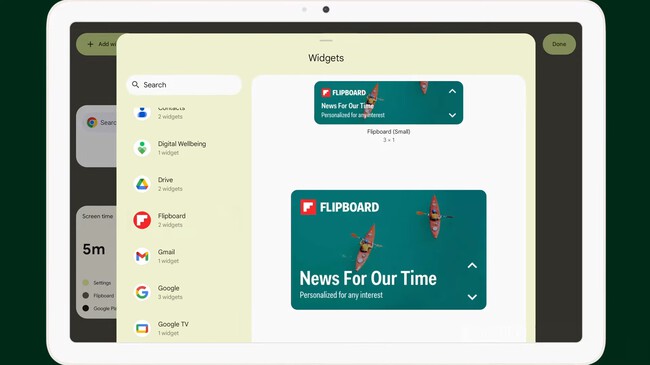
Task: Choose the Flipboard app icon in the list
Action: pyautogui.click(x=142, y=220)
